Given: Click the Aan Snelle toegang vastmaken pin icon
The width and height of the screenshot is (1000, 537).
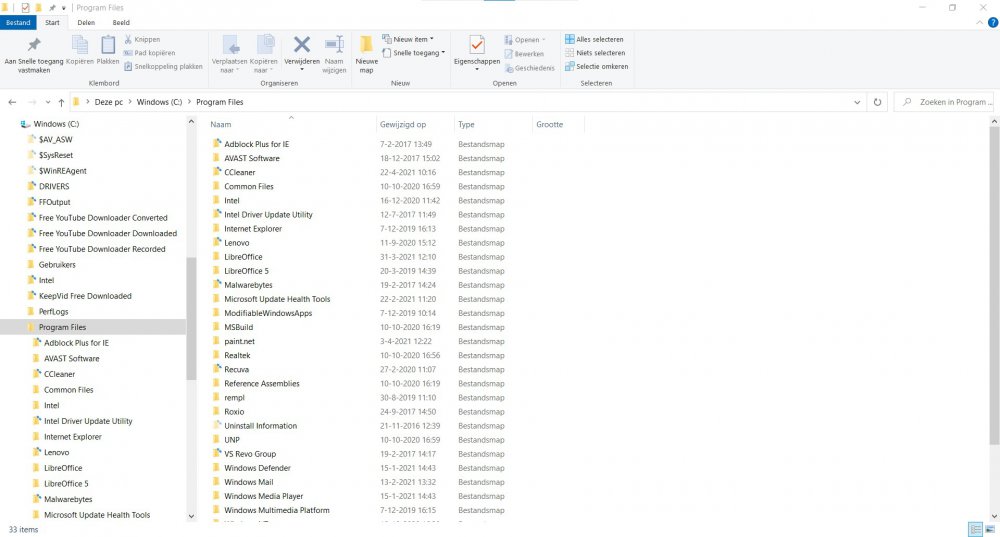Looking at the screenshot, I should click(34, 45).
